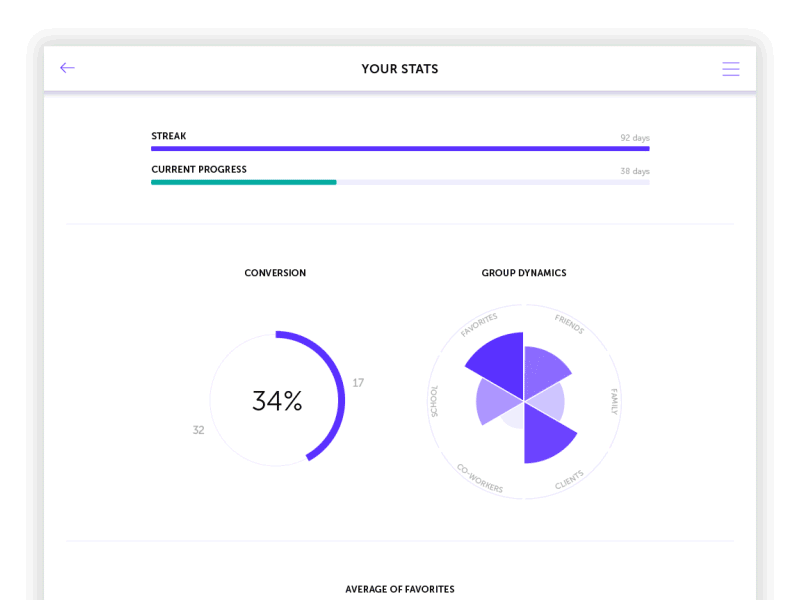Screen dimensions: 800x600
Task: Click the 38 days progress label
Action: pyautogui.click(x=637, y=171)
